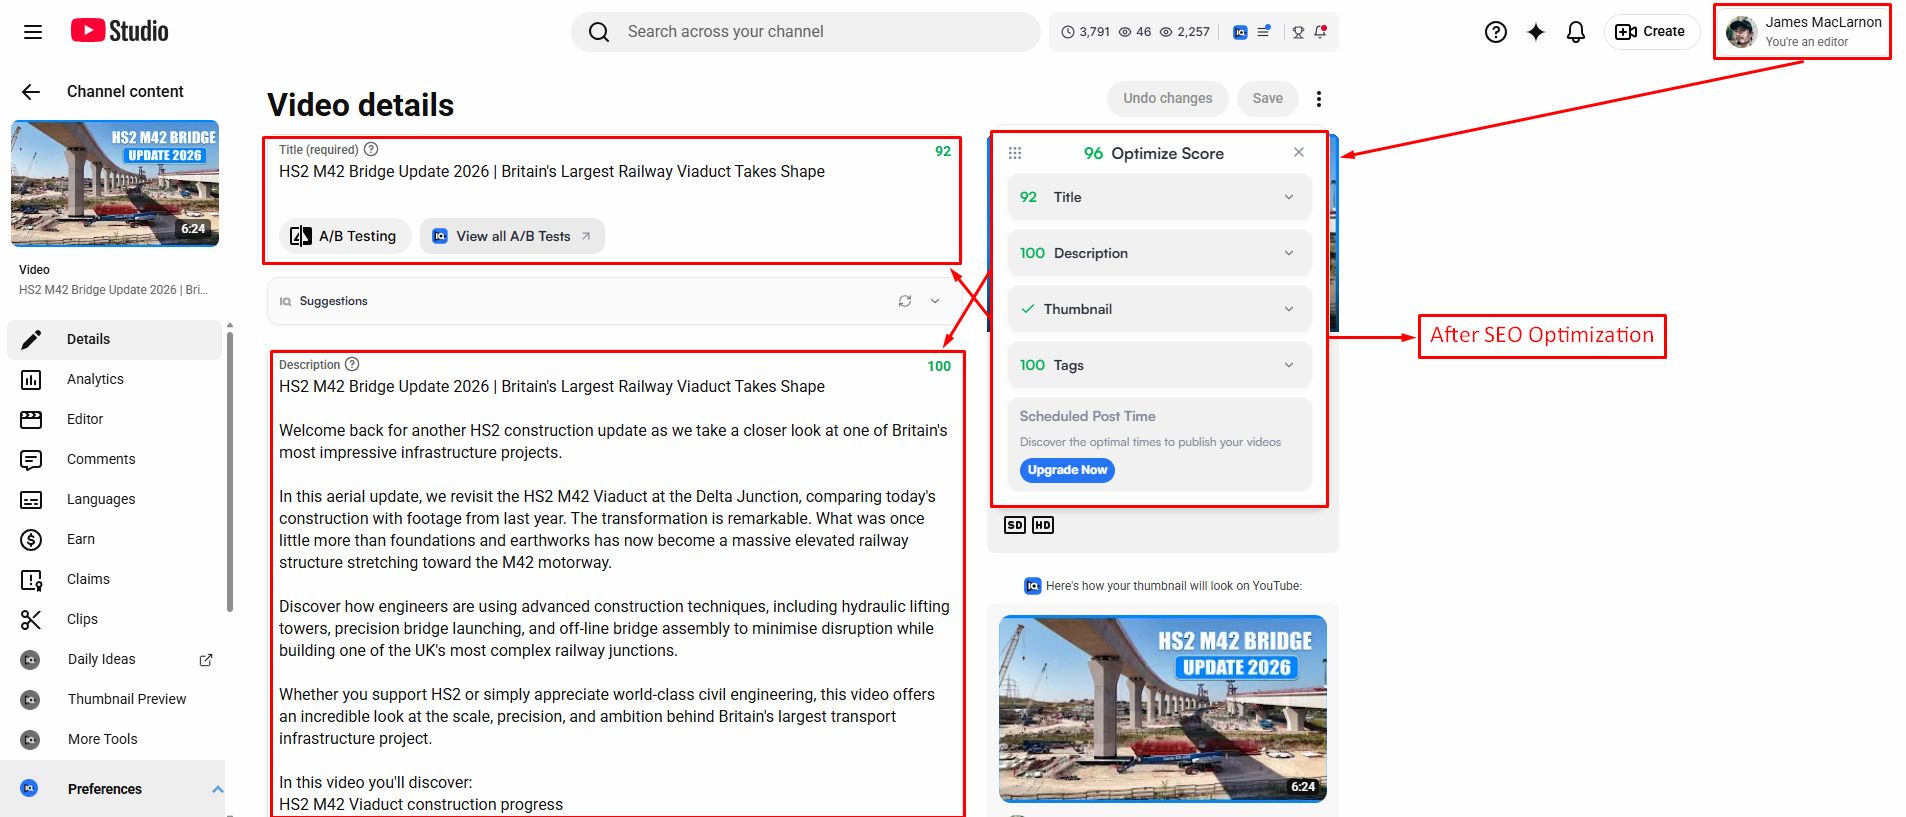Open the Help question mark icon in top bar
Screen dimensions: 1906x817
1496,32
